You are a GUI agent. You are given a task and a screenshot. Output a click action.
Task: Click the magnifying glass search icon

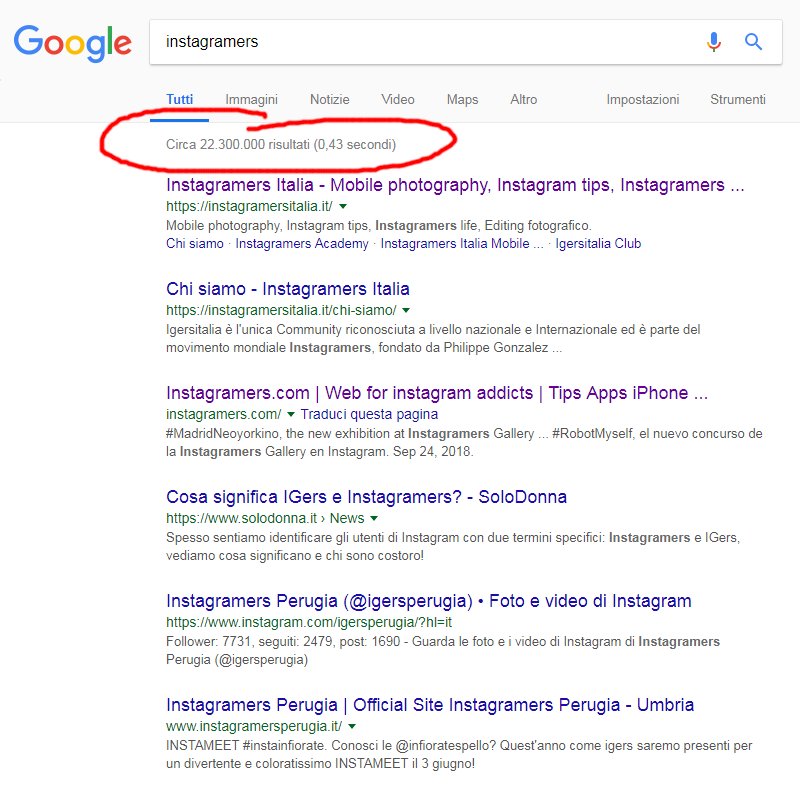(x=753, y=42)
